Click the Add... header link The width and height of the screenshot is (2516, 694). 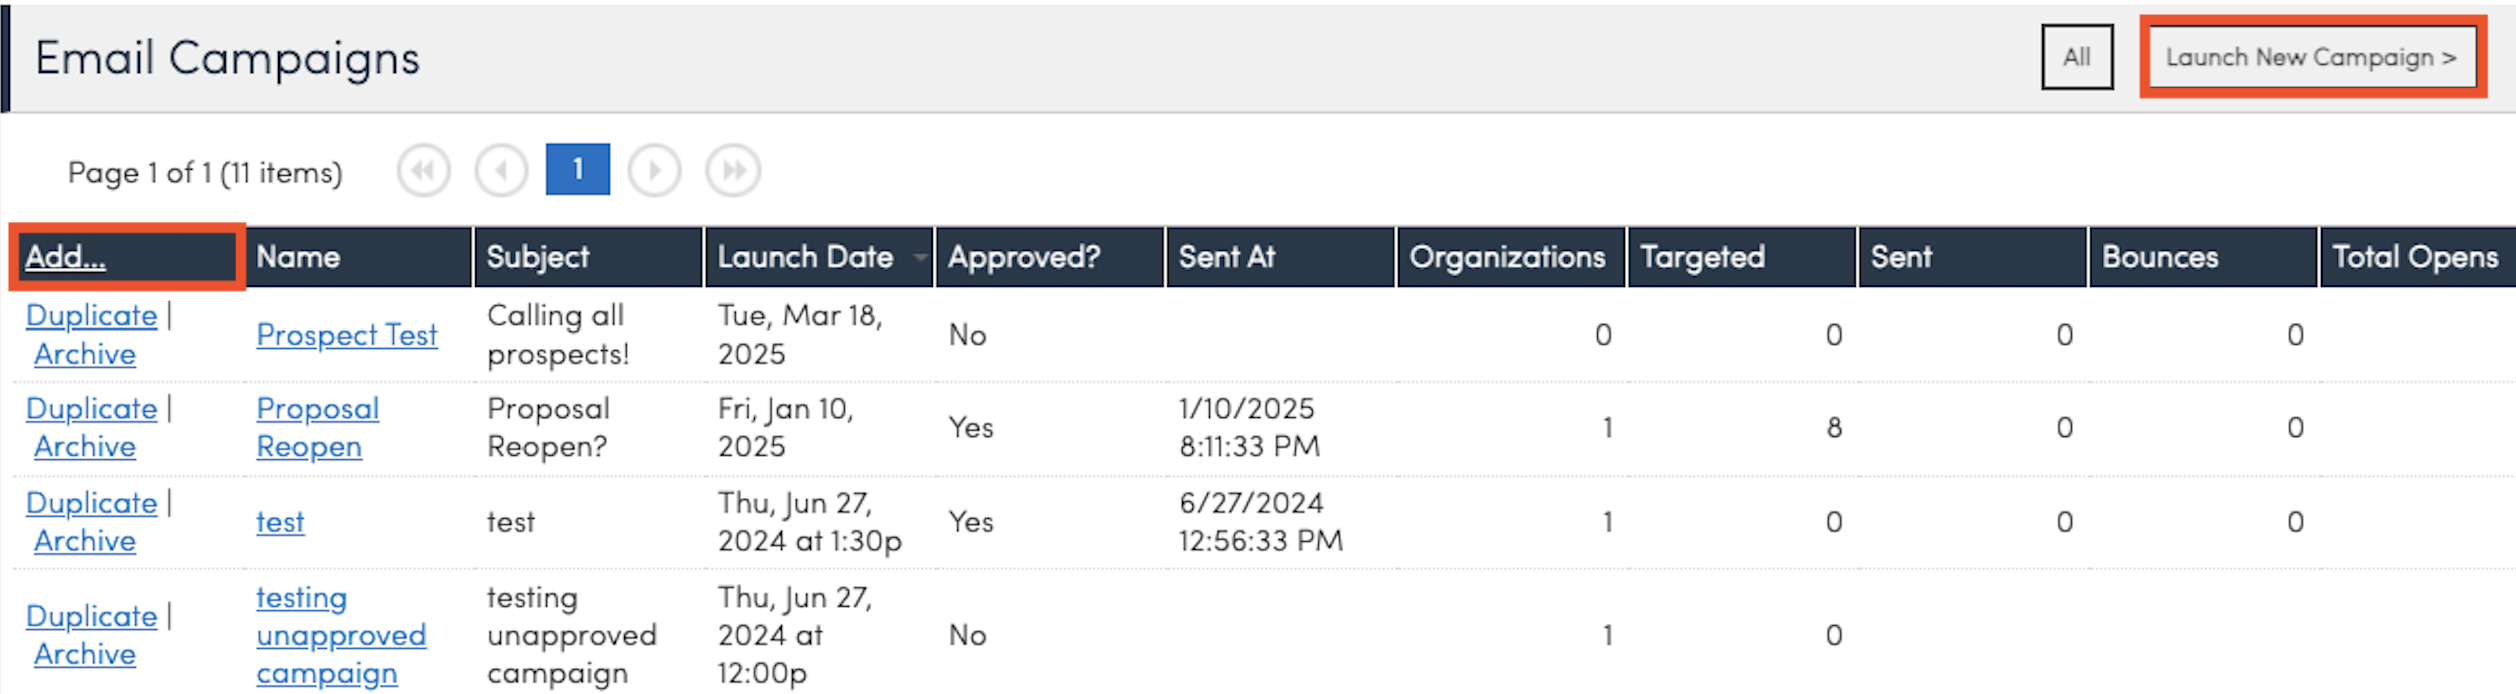(65, 257)
